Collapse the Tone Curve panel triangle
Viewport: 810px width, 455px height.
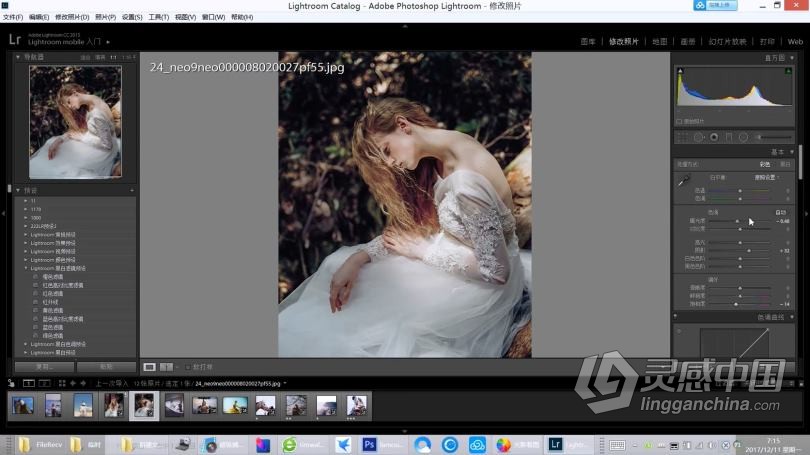coord(792,317)
